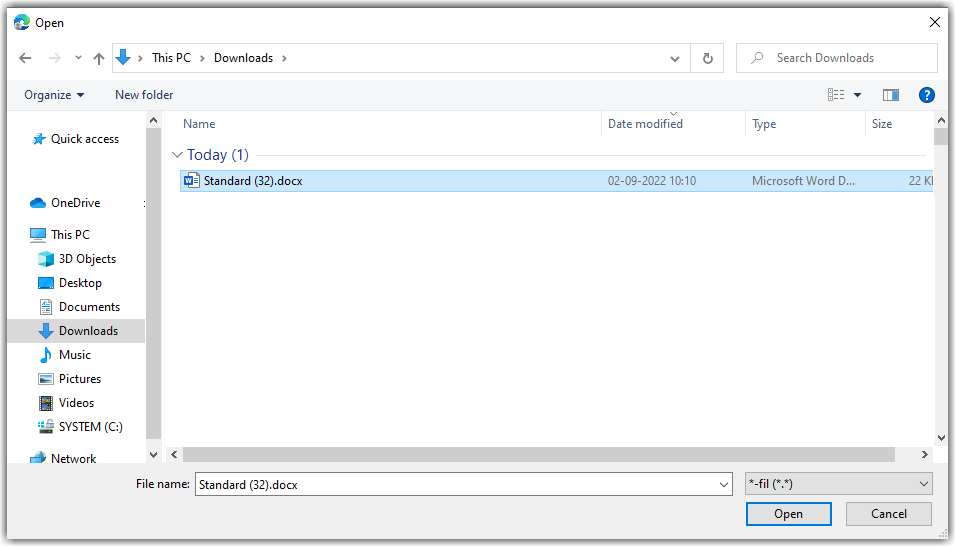Open the Help question mark icon

click(x=926, y=95)
